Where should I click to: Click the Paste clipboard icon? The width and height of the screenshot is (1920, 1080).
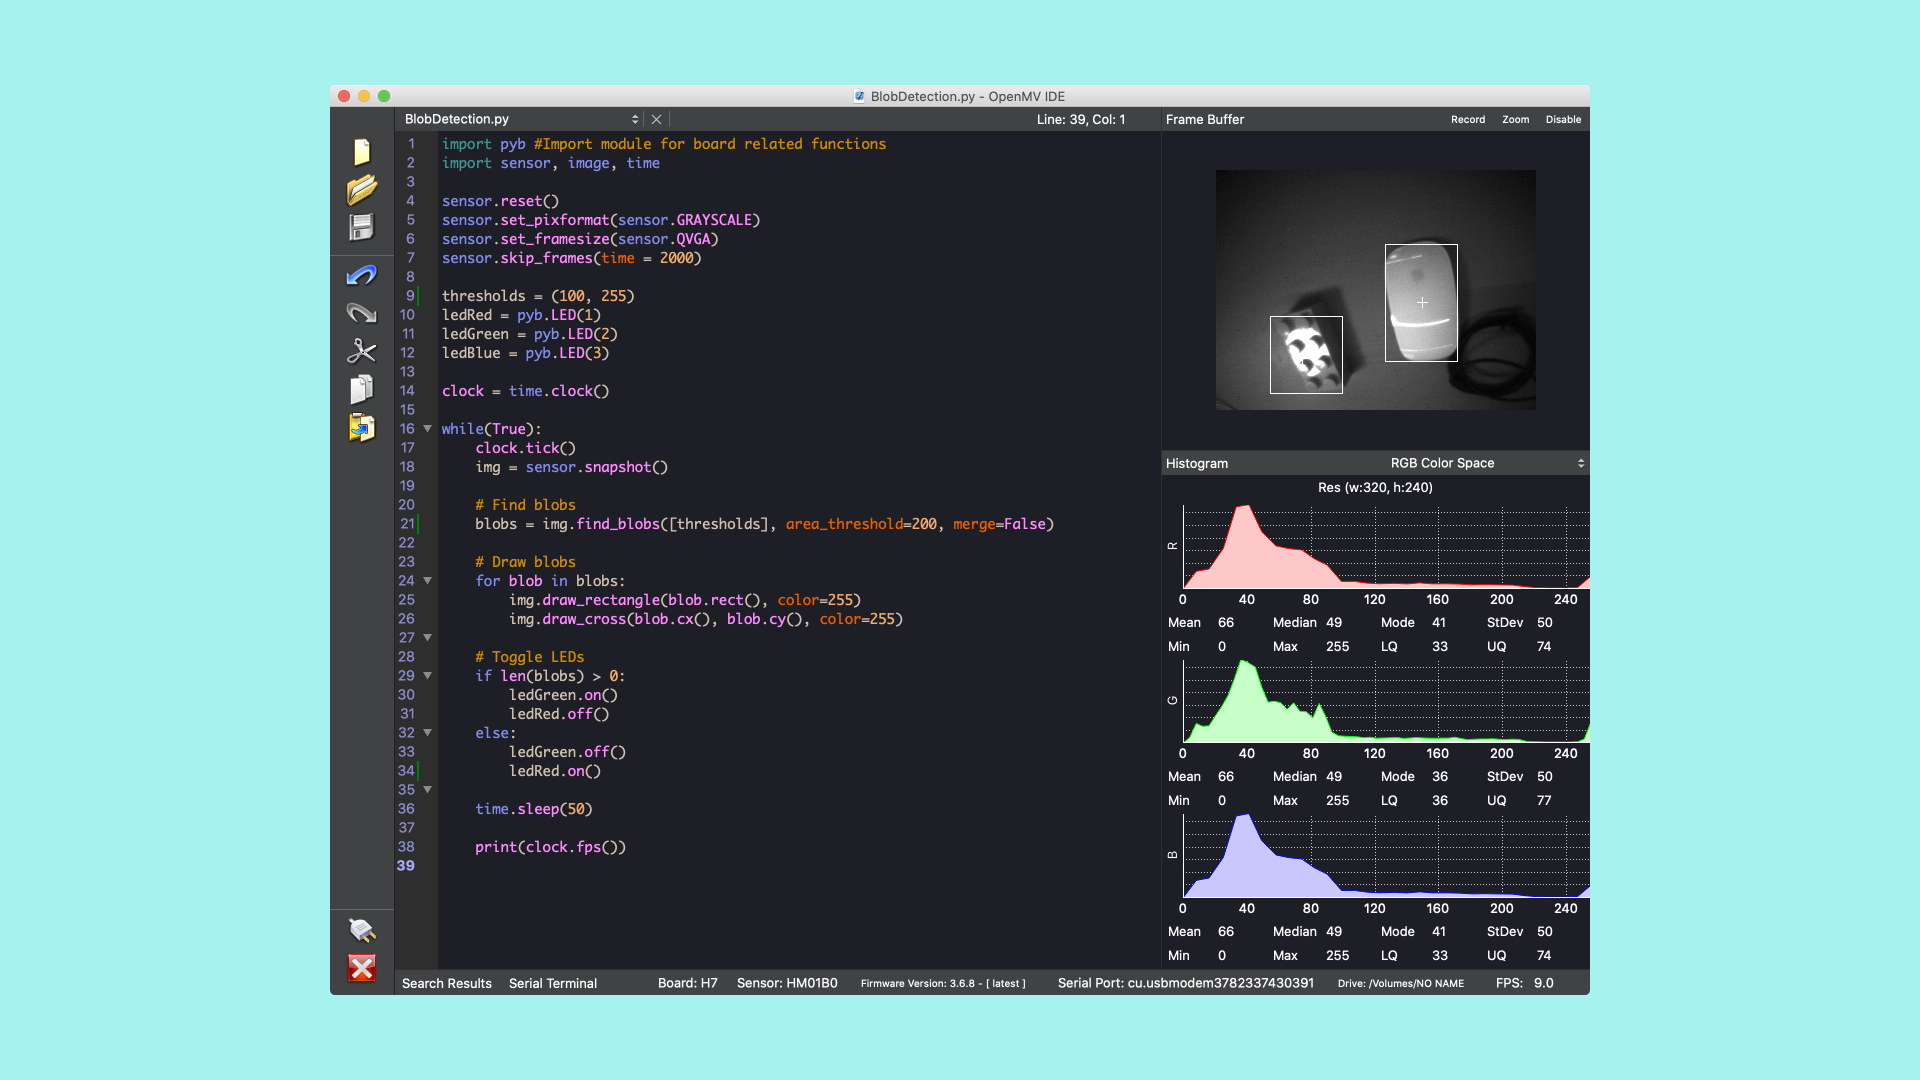pyautogui.click(x=361, y=427)
